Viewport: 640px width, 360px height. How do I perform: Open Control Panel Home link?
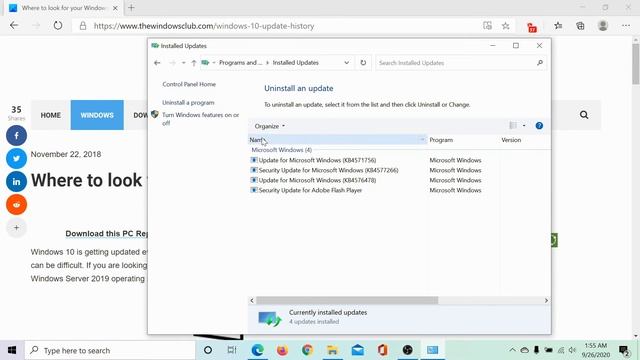[x=189, y=84]
